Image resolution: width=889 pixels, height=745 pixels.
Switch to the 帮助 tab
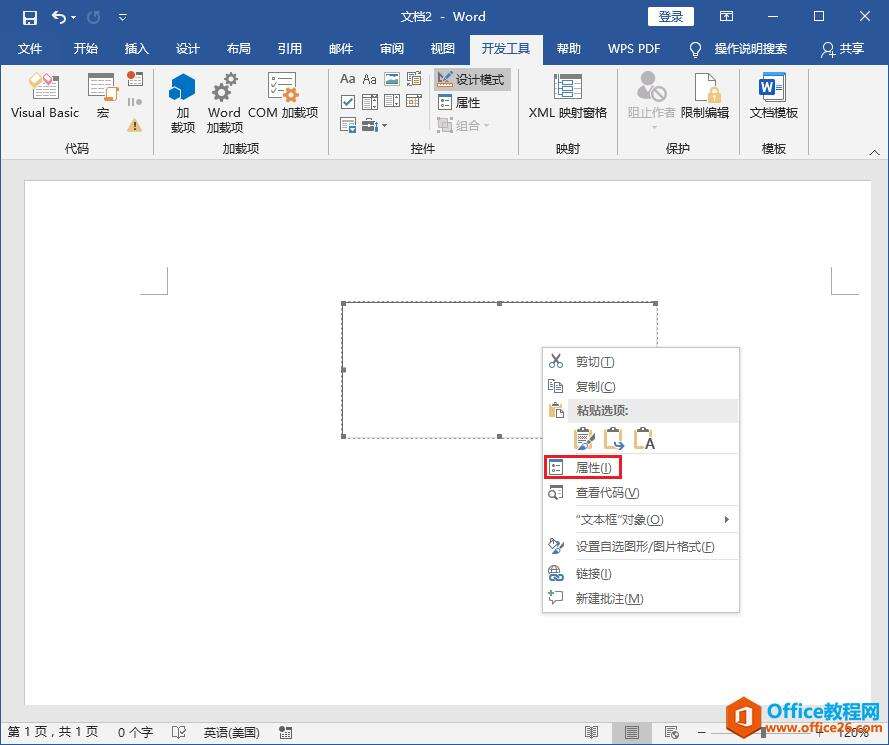[569, 49]
